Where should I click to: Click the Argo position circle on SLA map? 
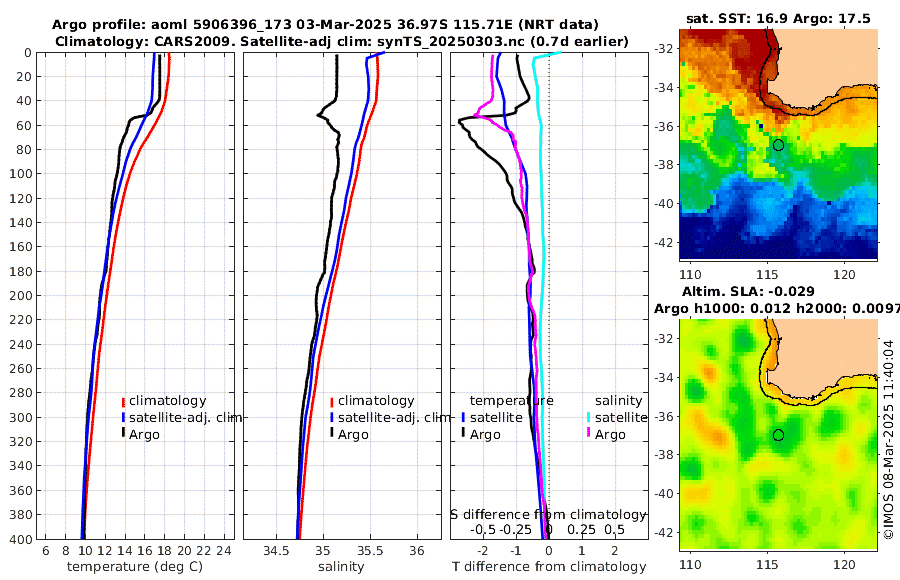coord(778,435)
